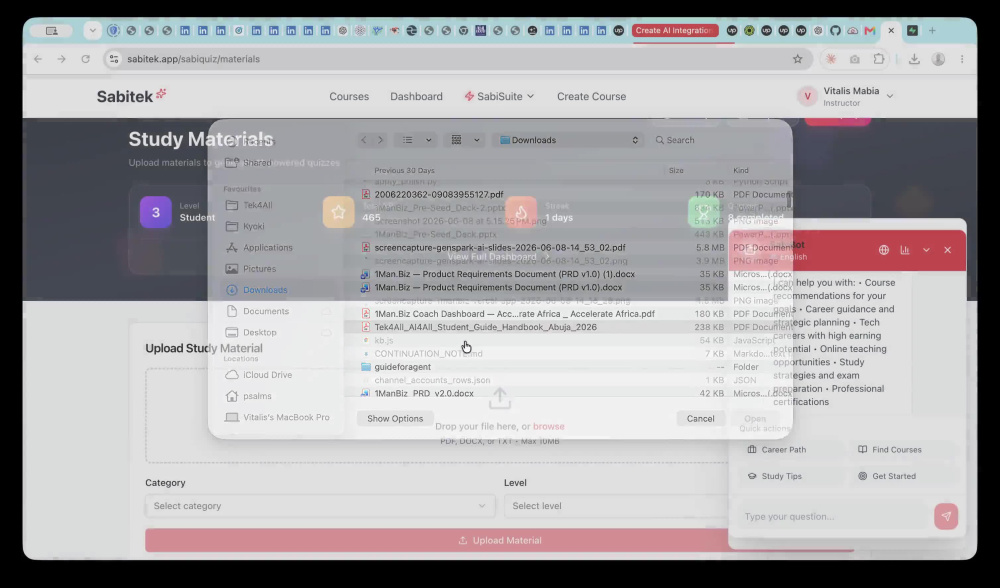
Task: Choose the Career Path quick action
Action: pos(791,450)
